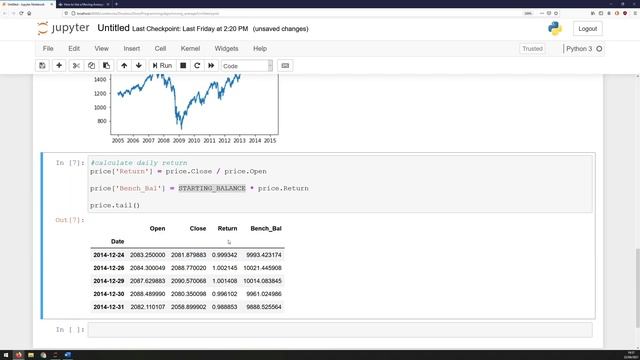Click the Open column header

coord(158,229)
